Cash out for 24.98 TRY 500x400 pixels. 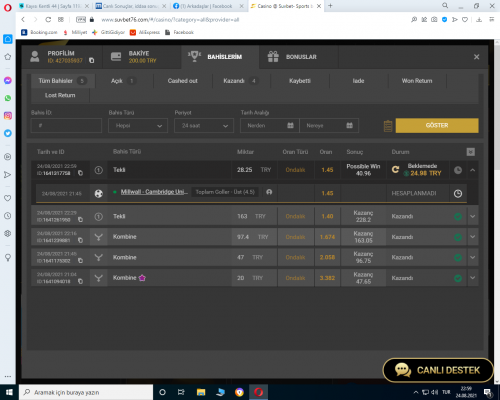tap(423, 173)
